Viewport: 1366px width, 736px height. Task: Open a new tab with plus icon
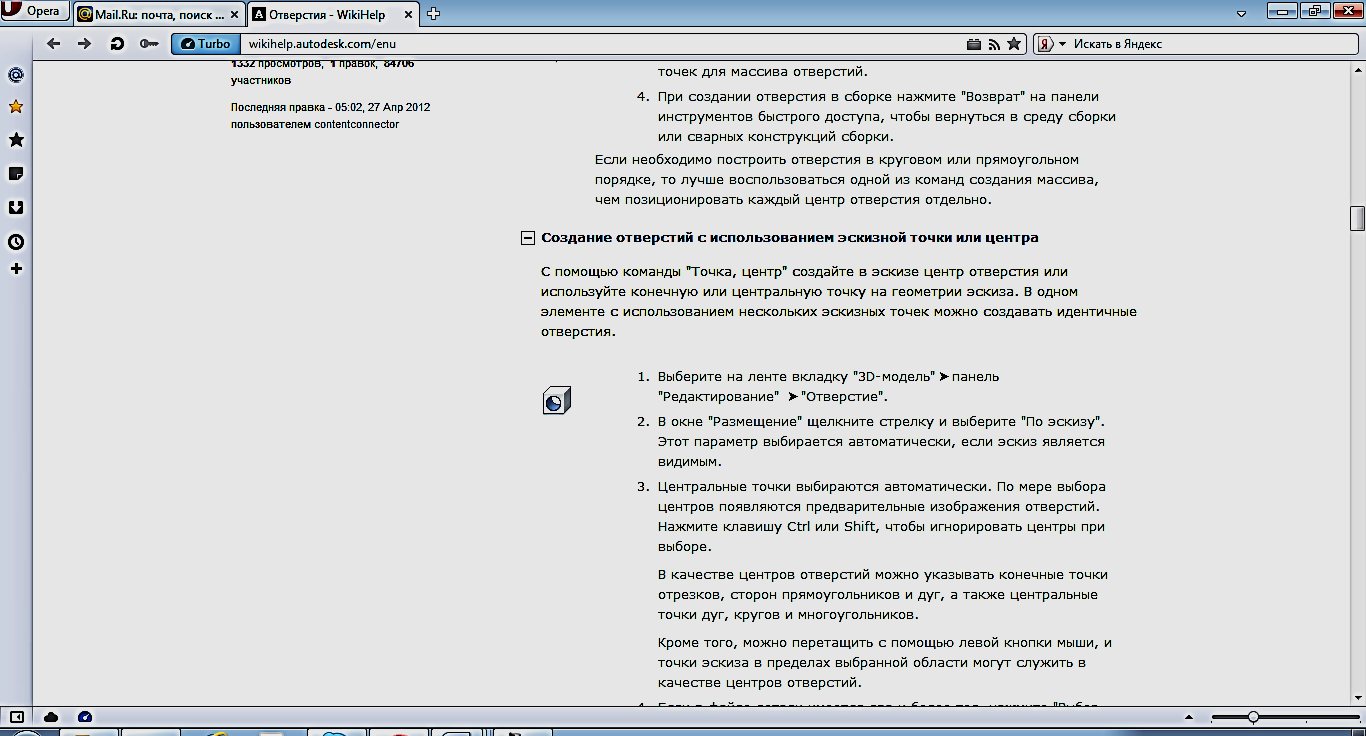[x=433, y=14]
